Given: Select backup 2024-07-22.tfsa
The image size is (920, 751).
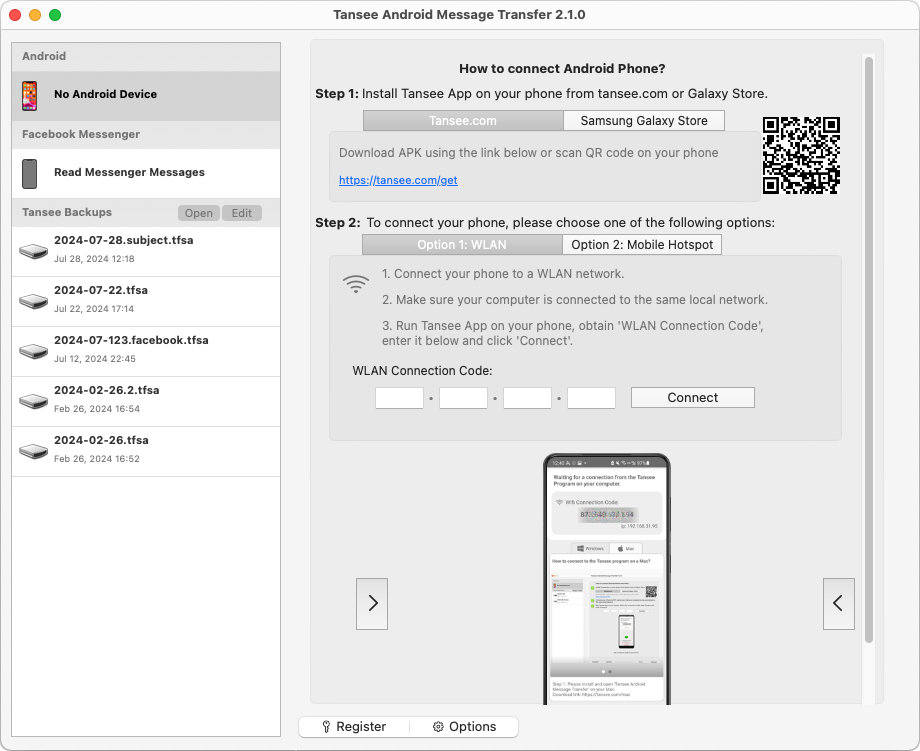Looking at the screenshot, I should click(x=146, y=302).
